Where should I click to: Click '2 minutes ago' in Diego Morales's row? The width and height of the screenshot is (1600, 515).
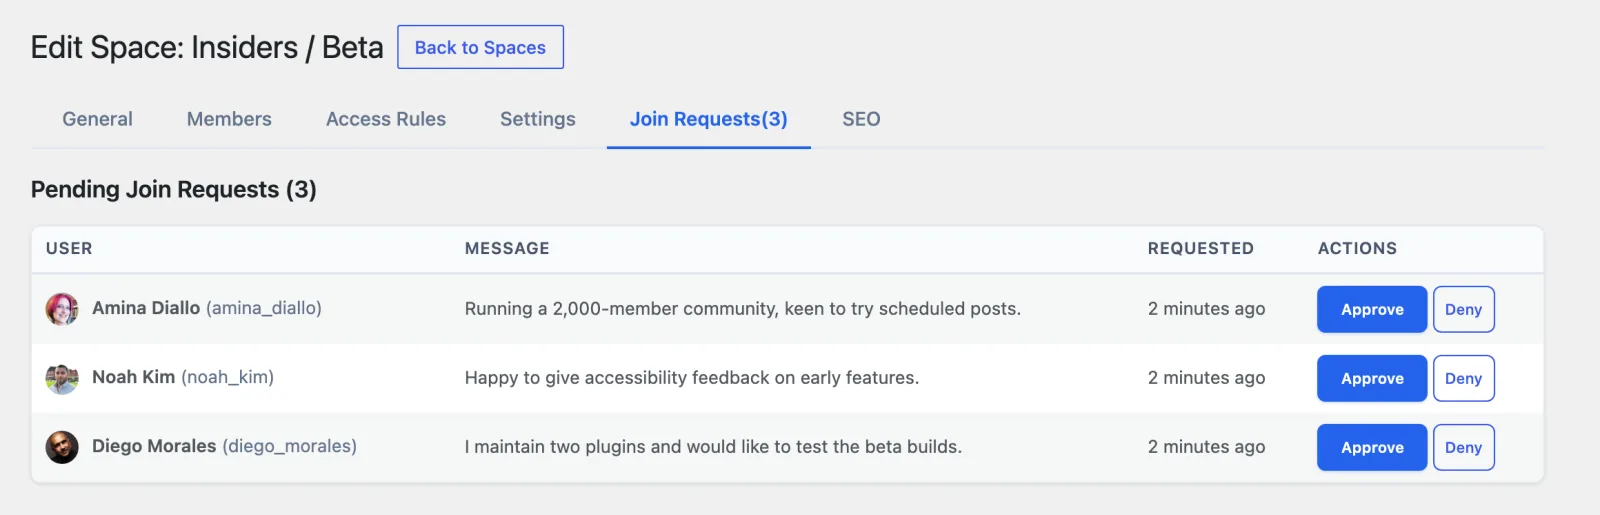[1207, 447]
